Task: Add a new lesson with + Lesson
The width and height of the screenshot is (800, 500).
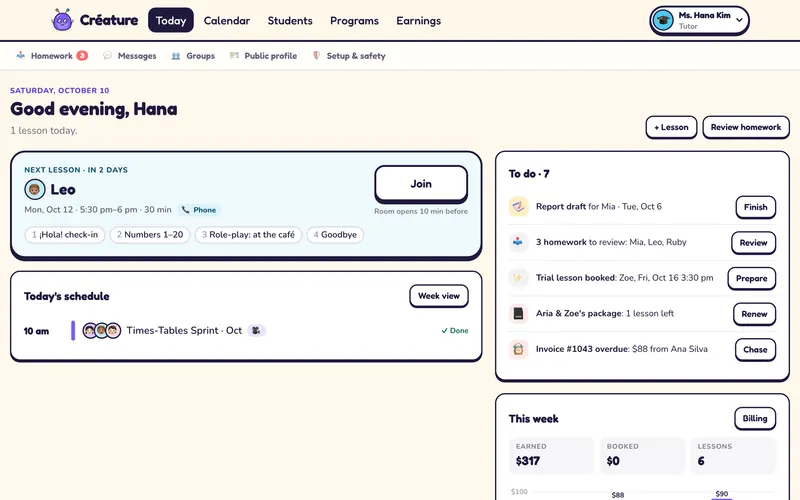Action: click(x=671, y=127)
